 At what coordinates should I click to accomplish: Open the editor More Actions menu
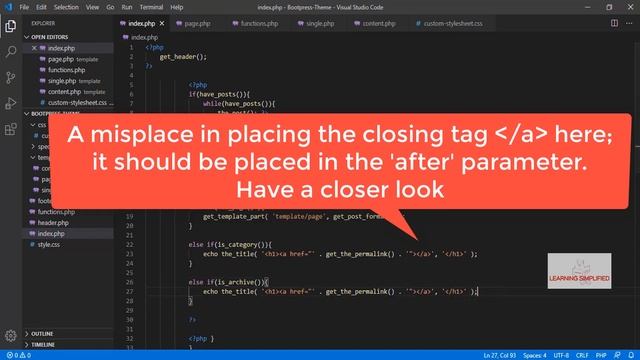(629, 23)
